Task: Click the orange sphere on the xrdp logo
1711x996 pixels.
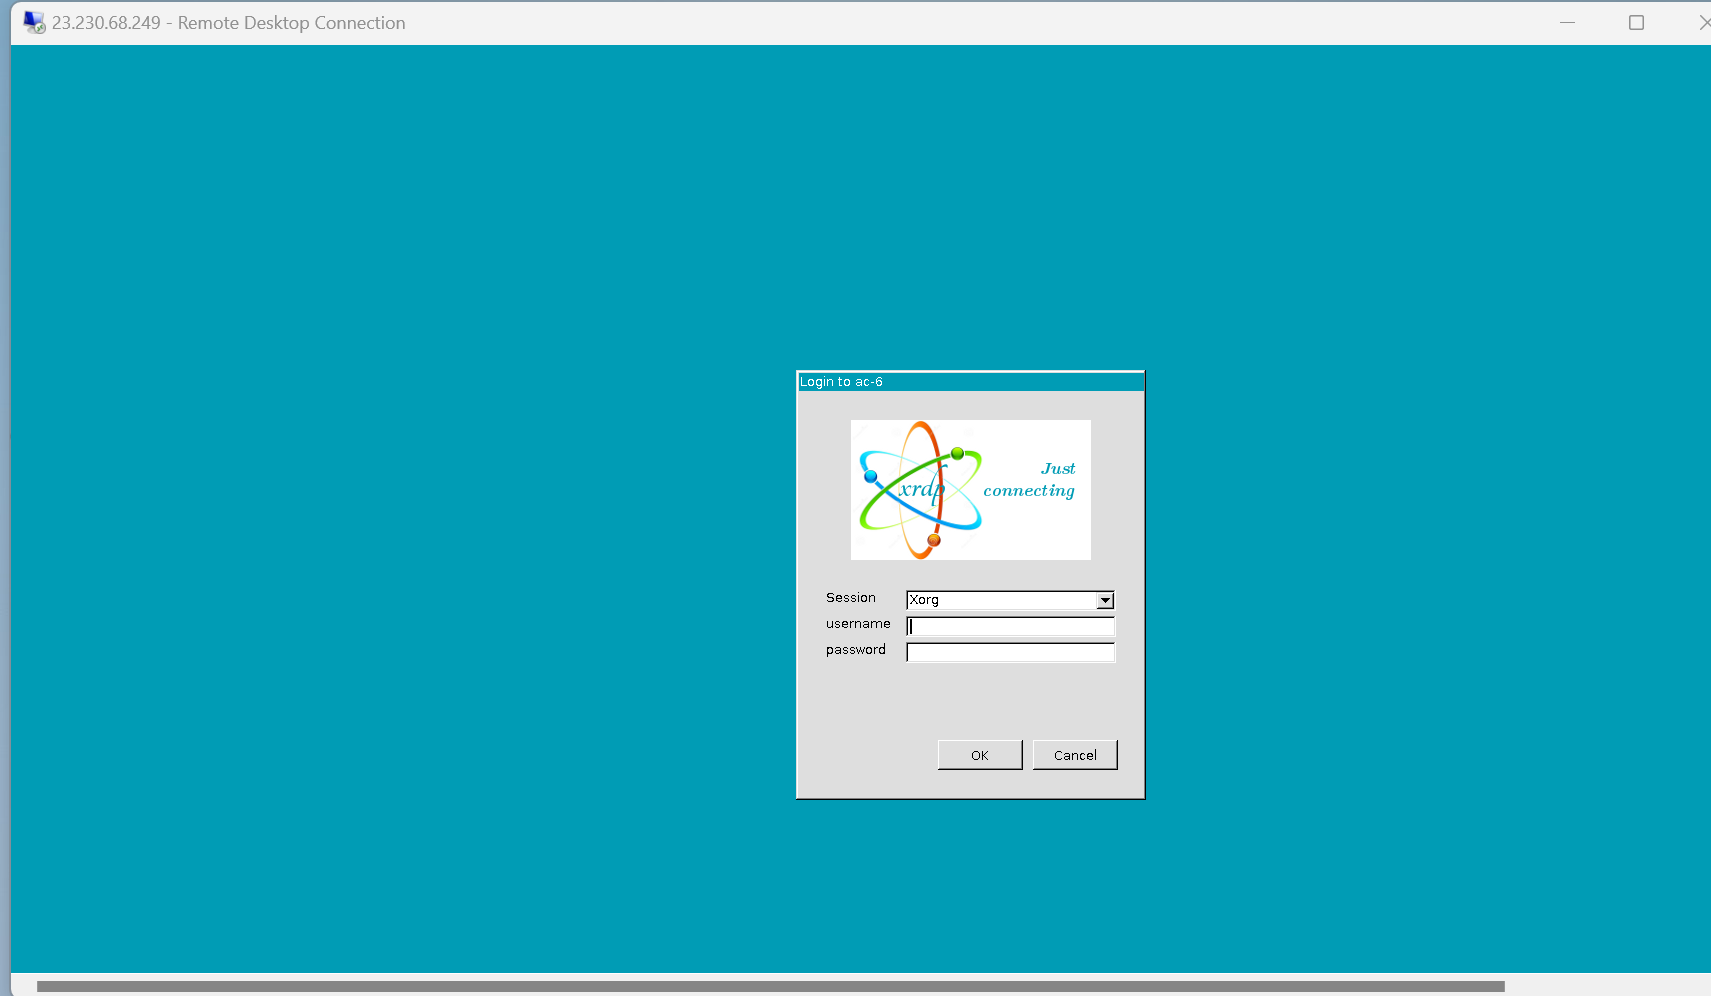Action: click(934, 540)
